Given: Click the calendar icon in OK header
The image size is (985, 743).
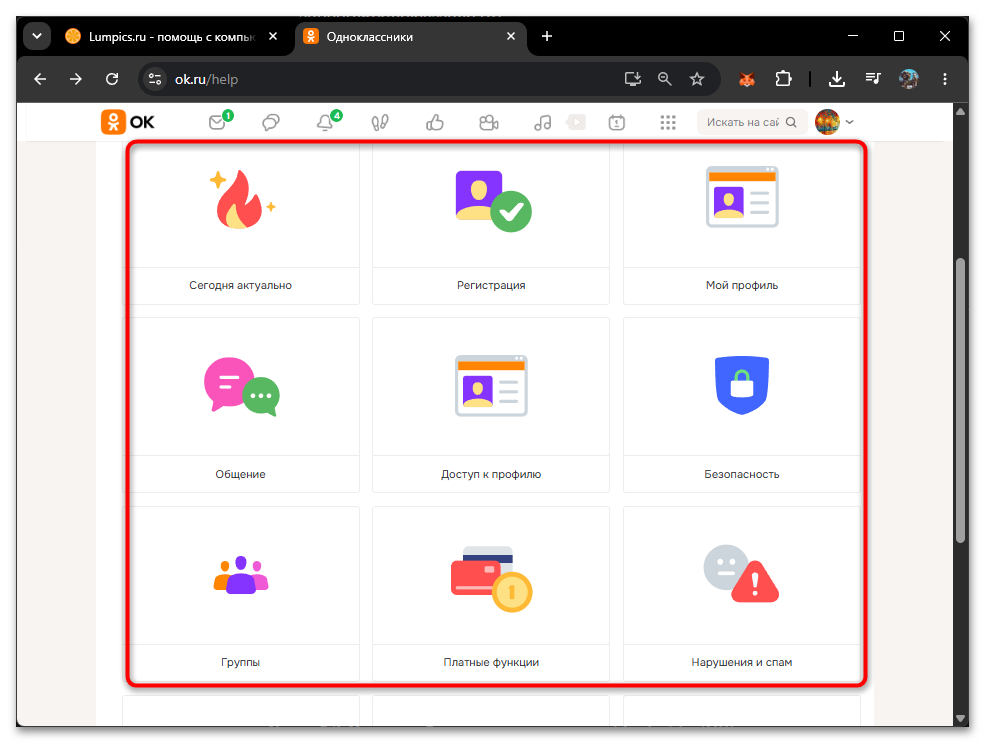Looking at the screenshot, I should [616, 122].
